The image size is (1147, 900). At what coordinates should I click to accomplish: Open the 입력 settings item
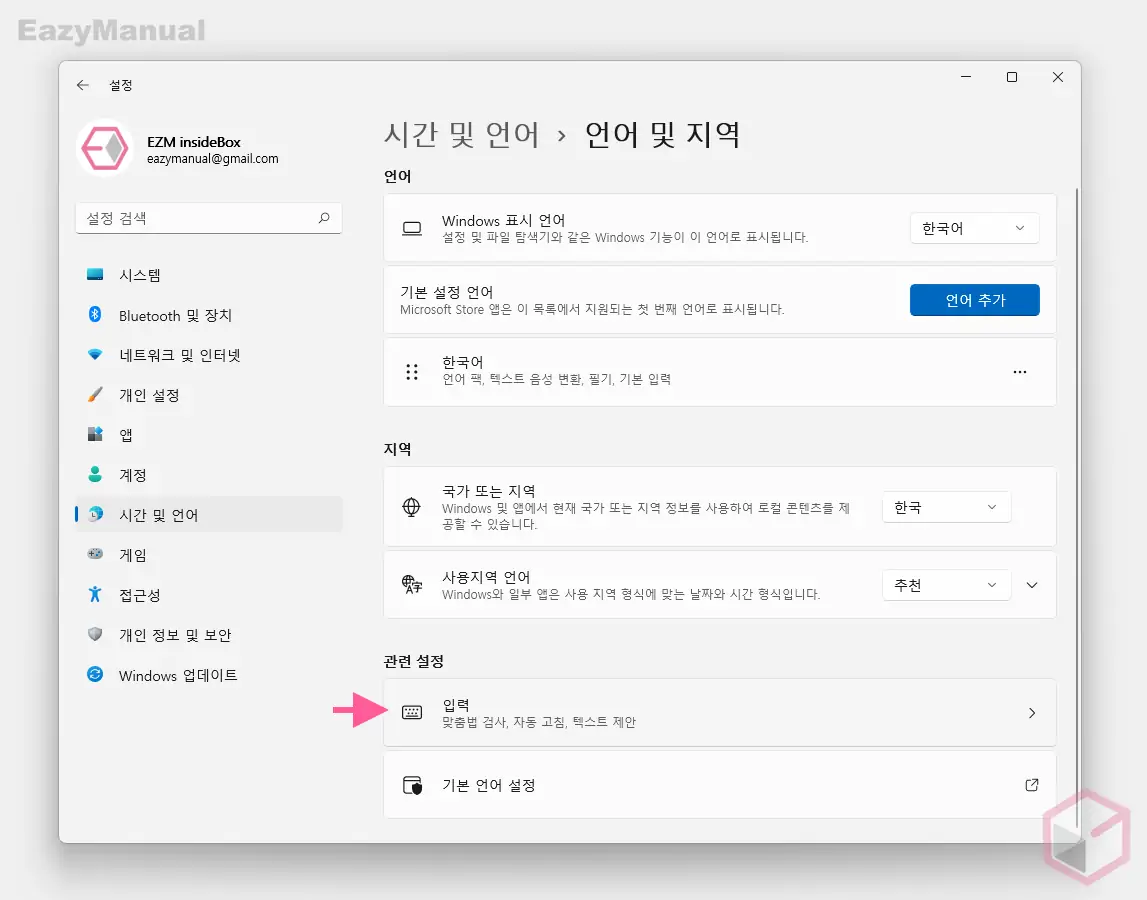coord(719,712)
